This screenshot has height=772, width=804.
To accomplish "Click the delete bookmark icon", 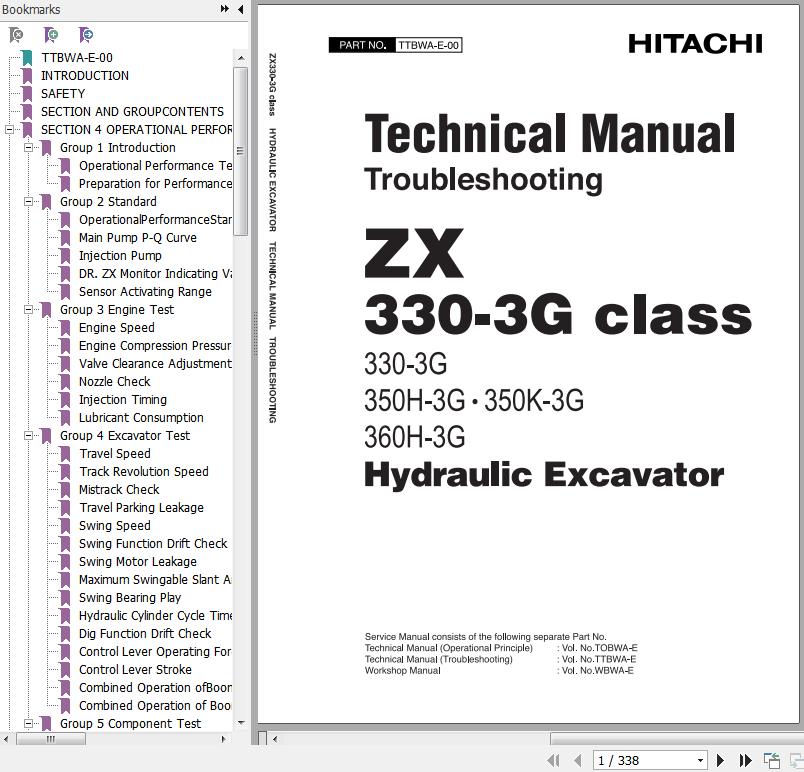I will pos(16,35).
